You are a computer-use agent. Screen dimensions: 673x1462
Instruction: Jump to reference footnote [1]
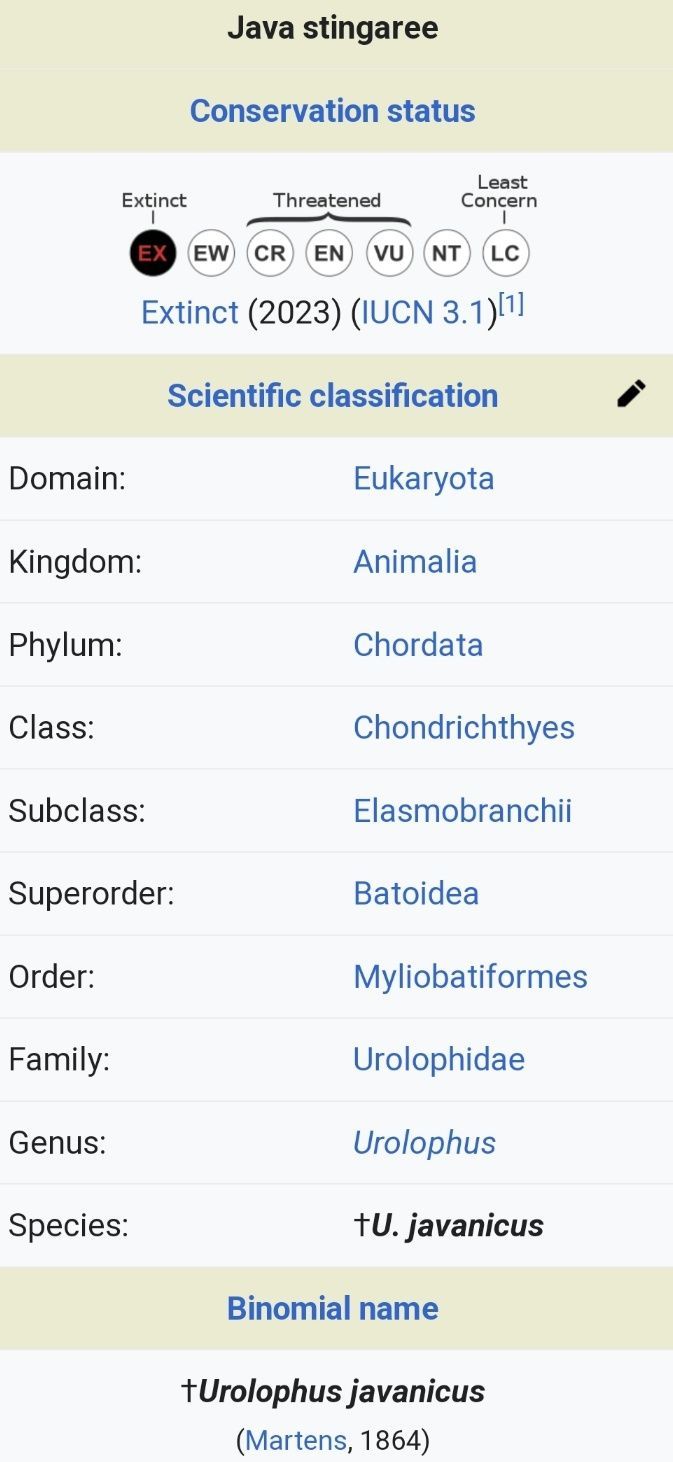[511, 305]
